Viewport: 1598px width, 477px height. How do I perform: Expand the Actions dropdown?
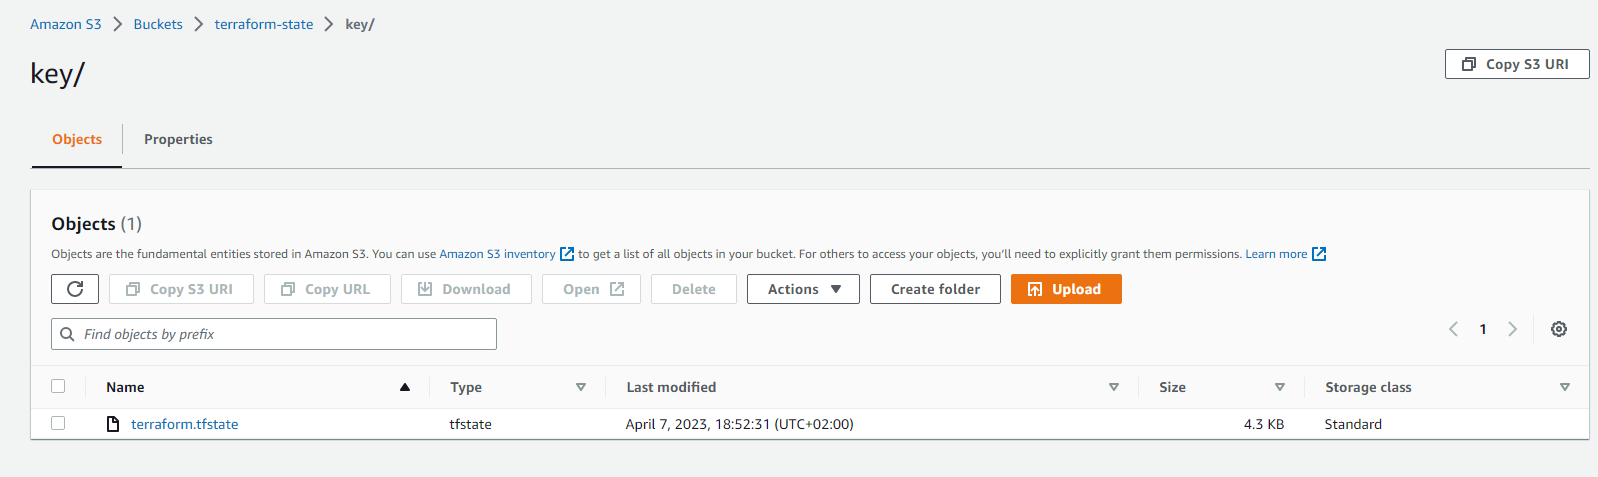pyautogui.click(x=803, y=289)
